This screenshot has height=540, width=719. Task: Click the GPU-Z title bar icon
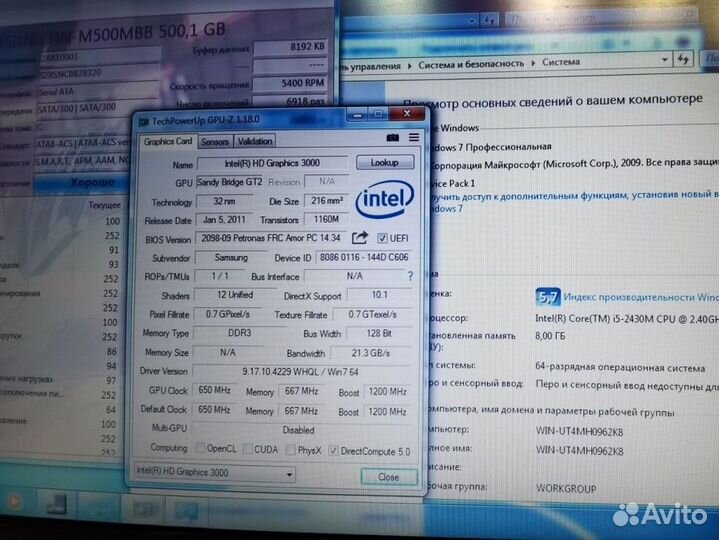point(144,121)
